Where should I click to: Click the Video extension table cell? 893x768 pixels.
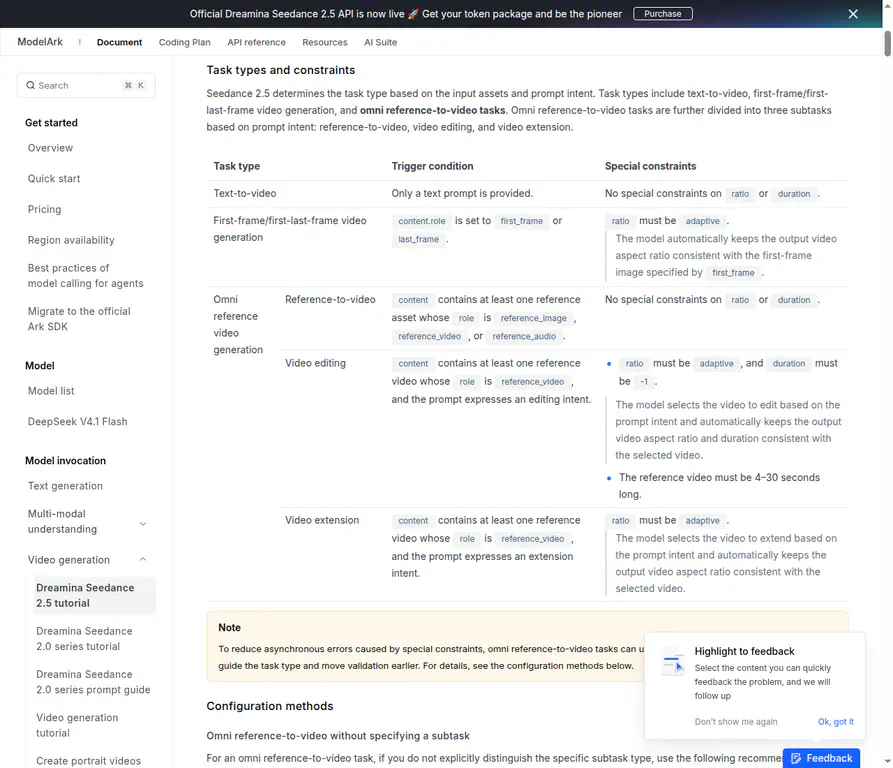[x=322, y=520]
